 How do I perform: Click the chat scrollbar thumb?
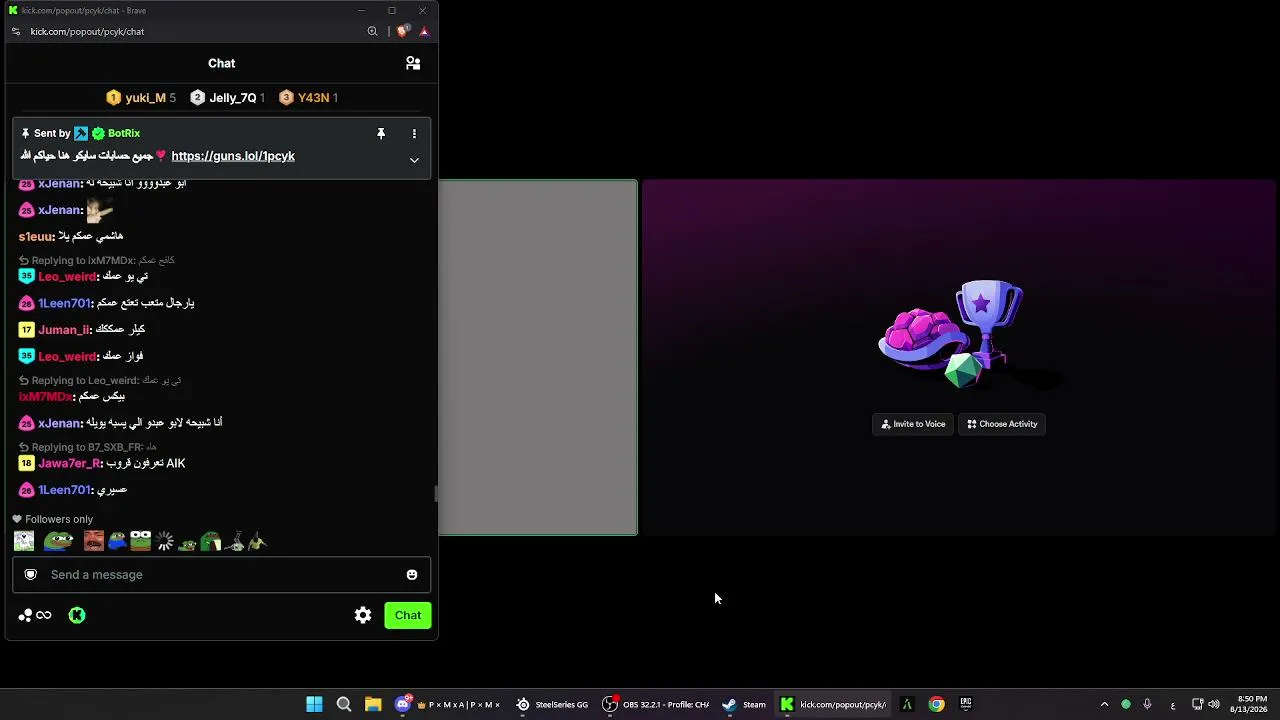[435, 494]
